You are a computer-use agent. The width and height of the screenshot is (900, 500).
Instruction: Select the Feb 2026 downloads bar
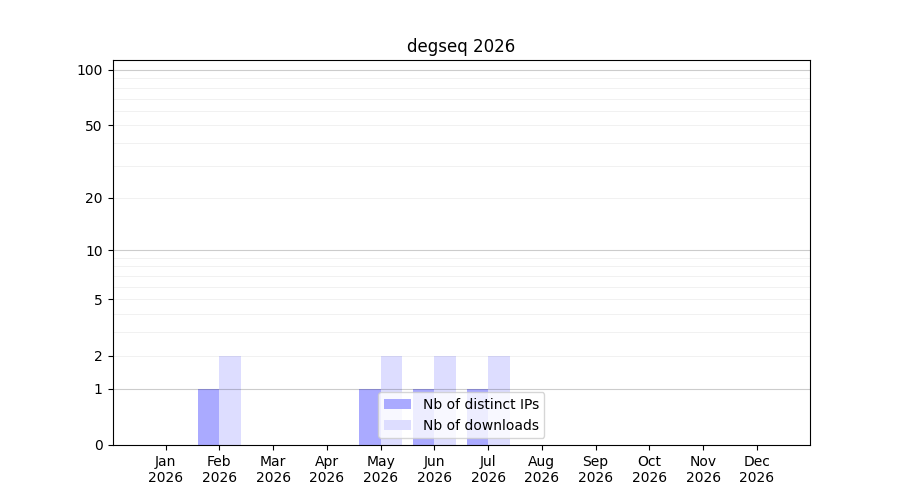(x=230, y=401)
